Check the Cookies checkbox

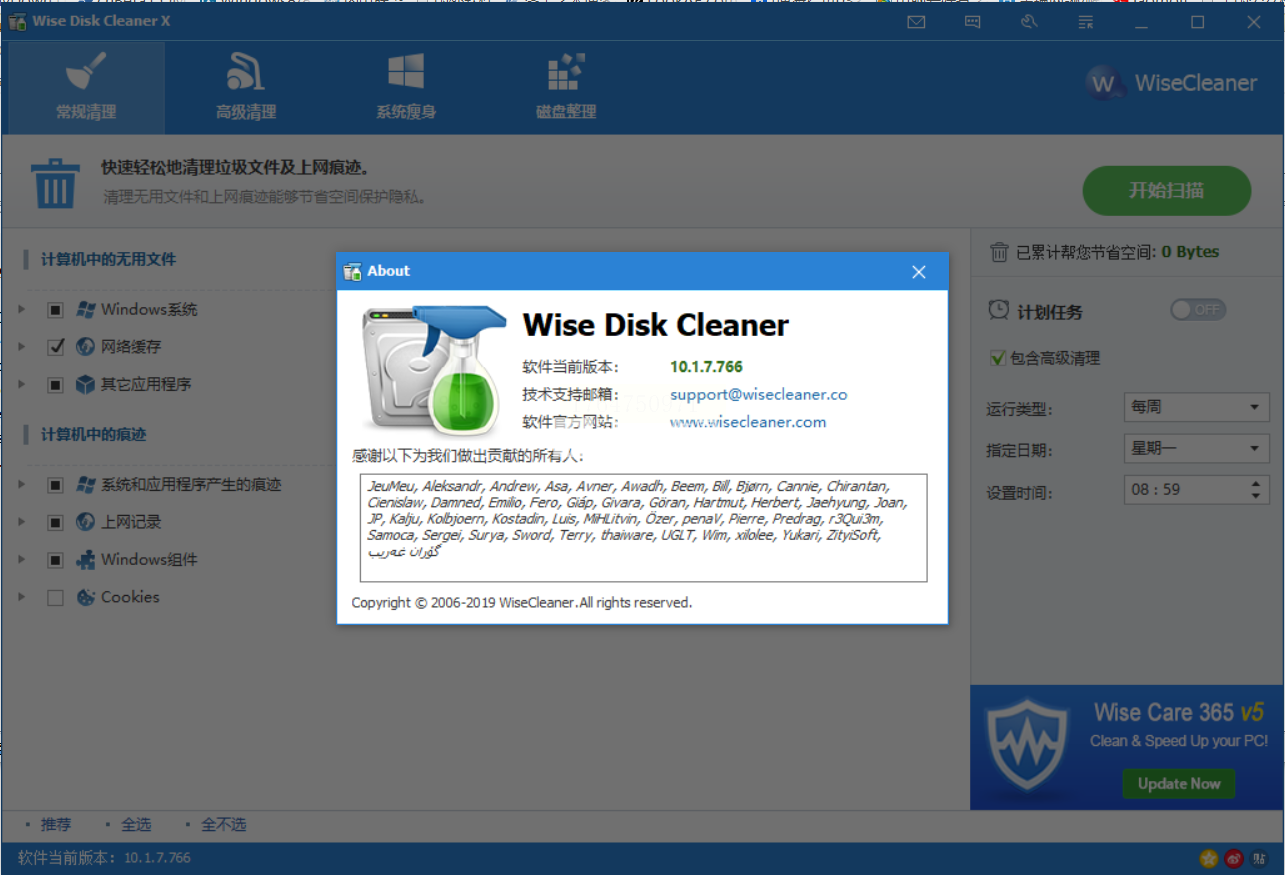tap(55, 597)
